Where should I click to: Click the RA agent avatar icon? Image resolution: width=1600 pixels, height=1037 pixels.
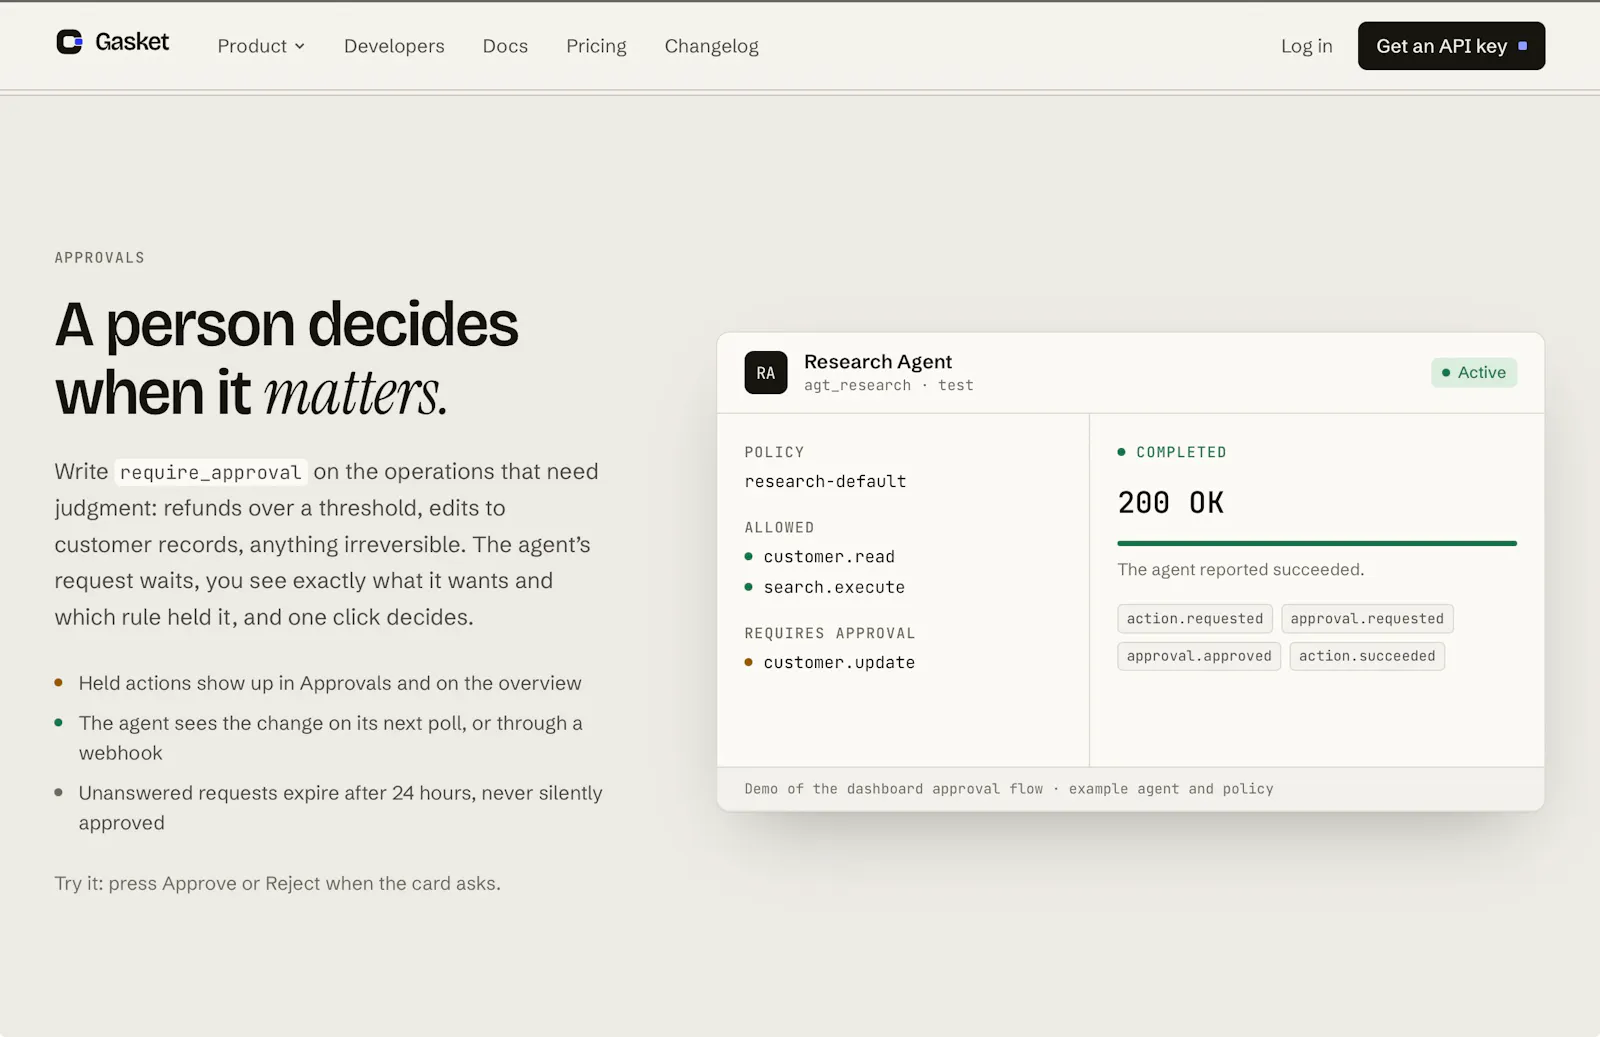pyautogui.click(x=766, y=373)
